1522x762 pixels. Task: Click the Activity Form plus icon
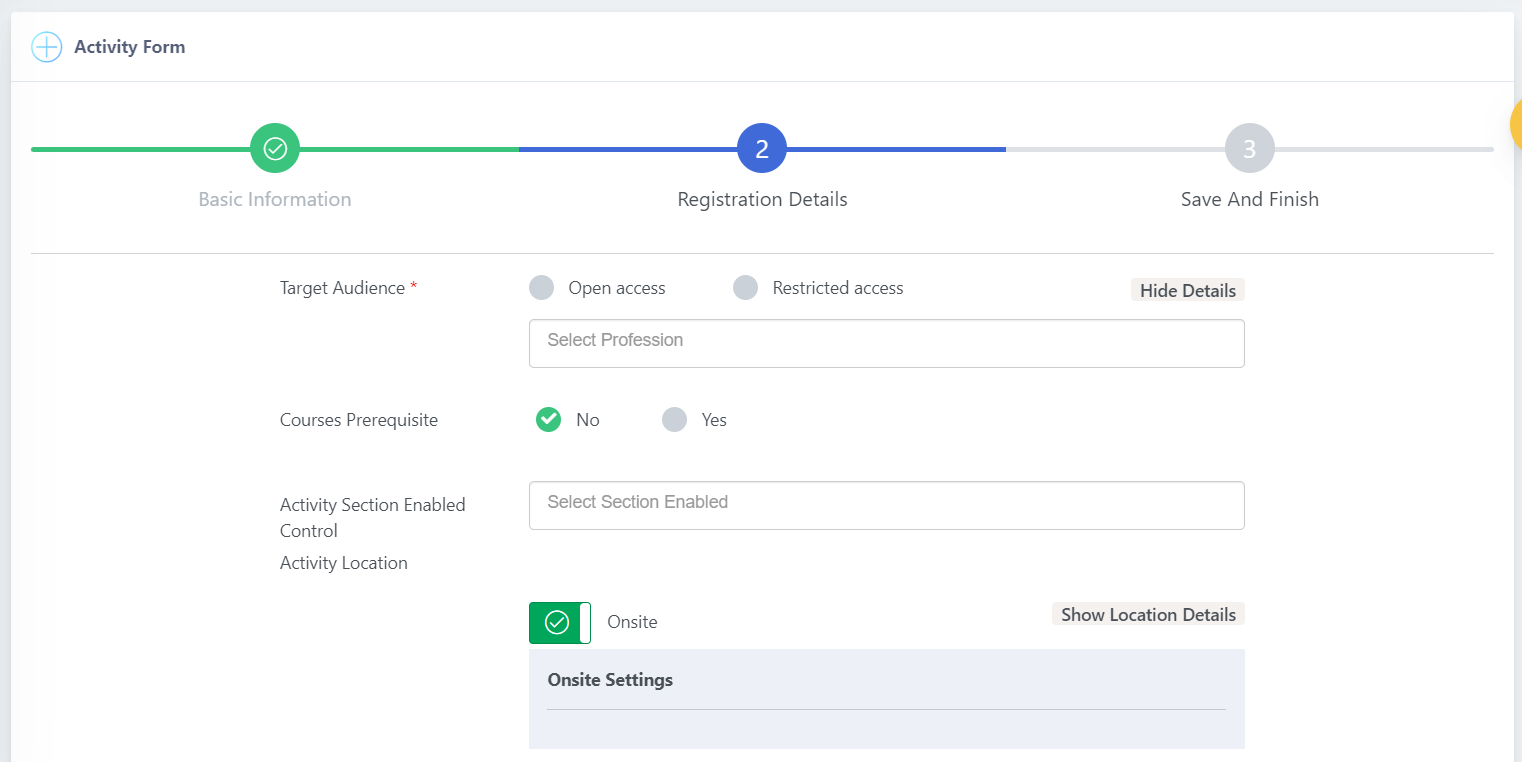pos(47,47)
